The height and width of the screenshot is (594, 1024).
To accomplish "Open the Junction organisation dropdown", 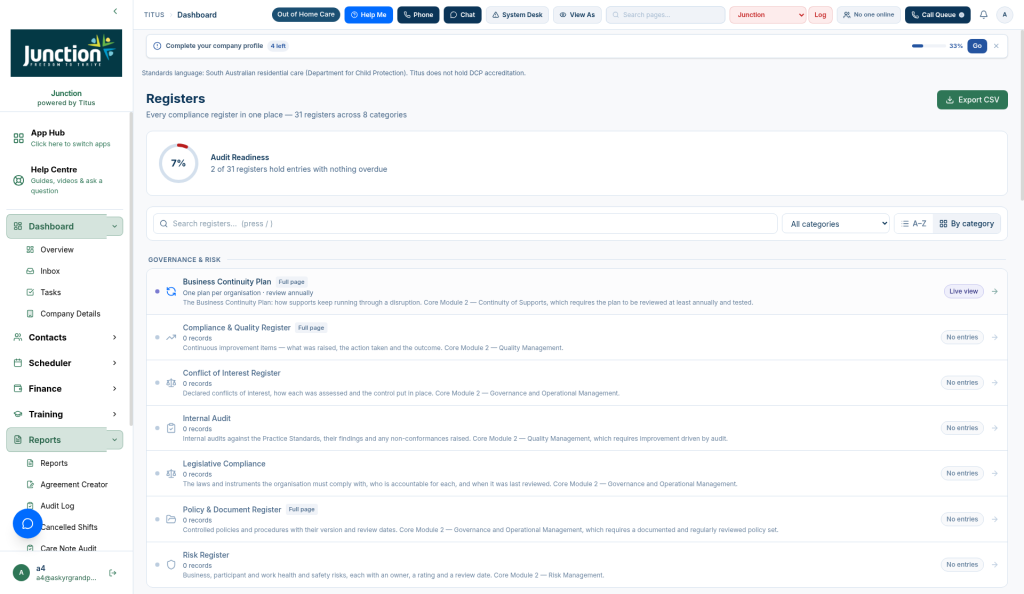I will pyautogui.click(x=768, y=14).
